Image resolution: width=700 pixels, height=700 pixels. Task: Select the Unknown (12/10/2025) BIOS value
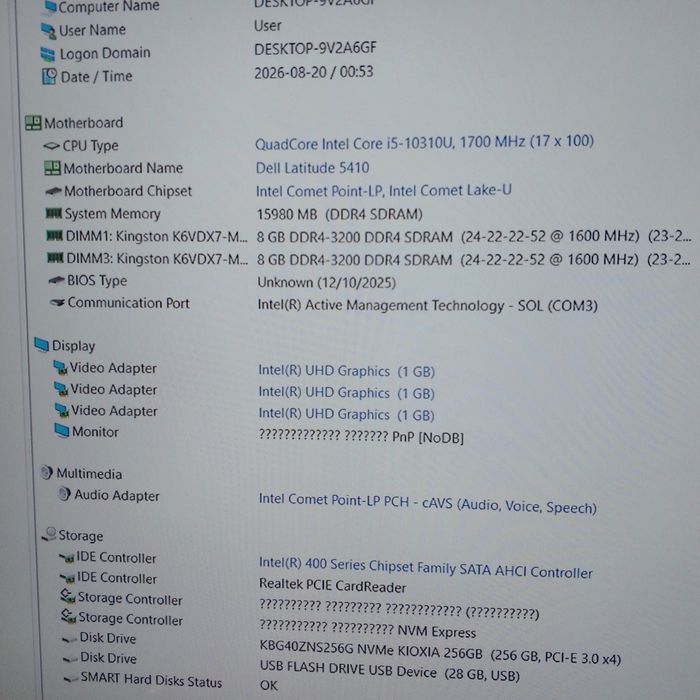tap(326, 283)
